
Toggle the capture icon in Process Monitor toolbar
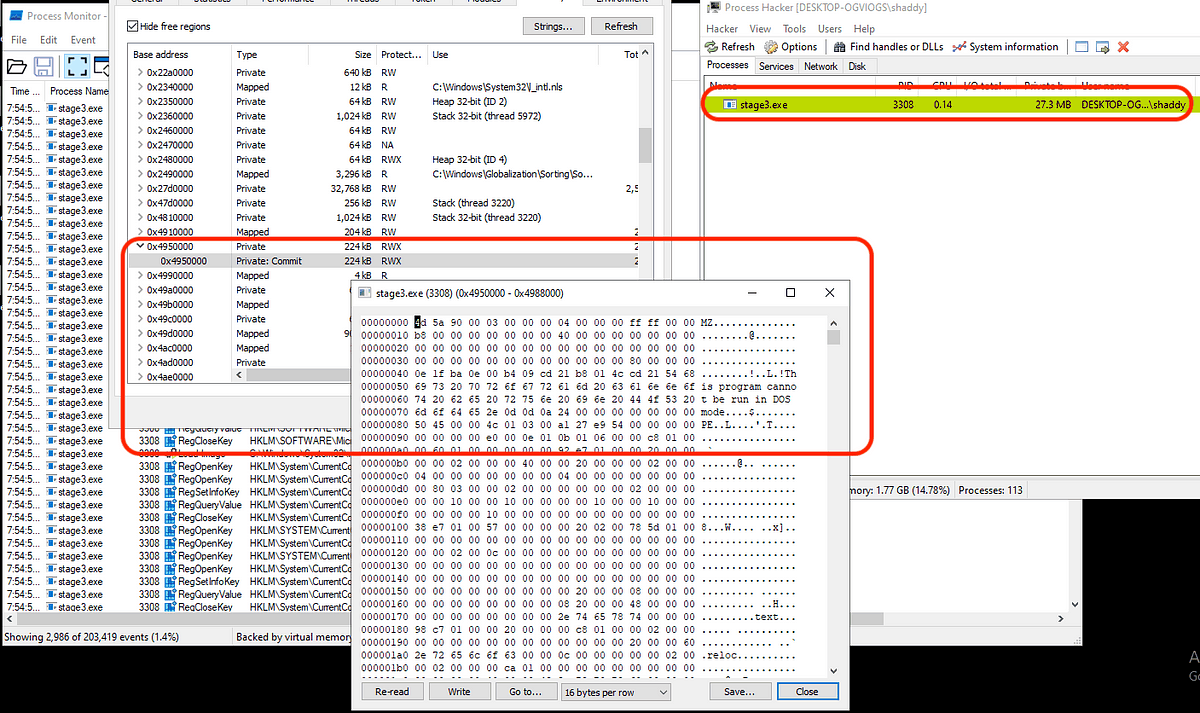pyautogui.click(x=77, y=67)
